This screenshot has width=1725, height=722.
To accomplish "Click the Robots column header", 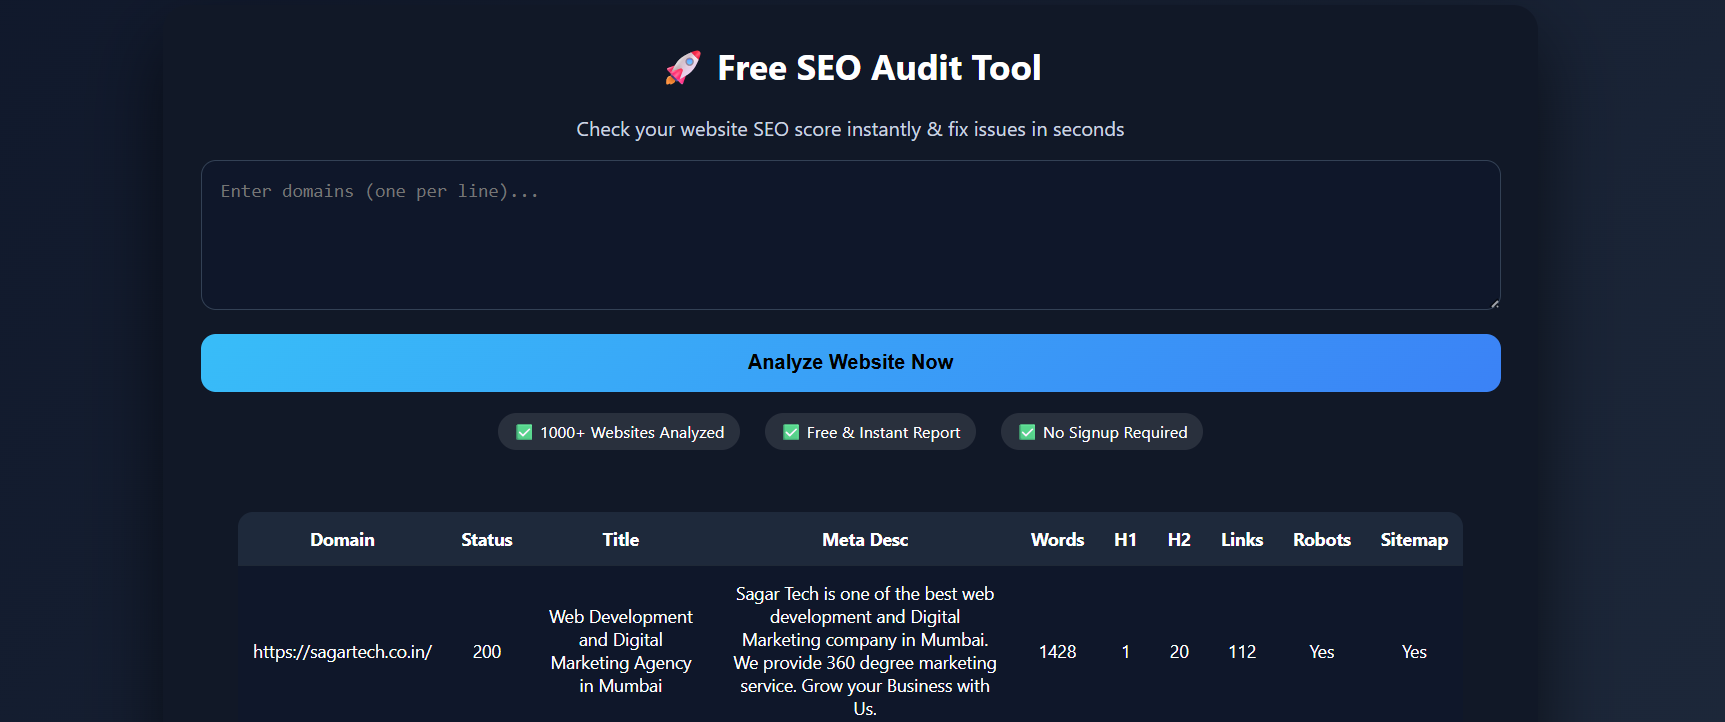I will coord(1322,540).
